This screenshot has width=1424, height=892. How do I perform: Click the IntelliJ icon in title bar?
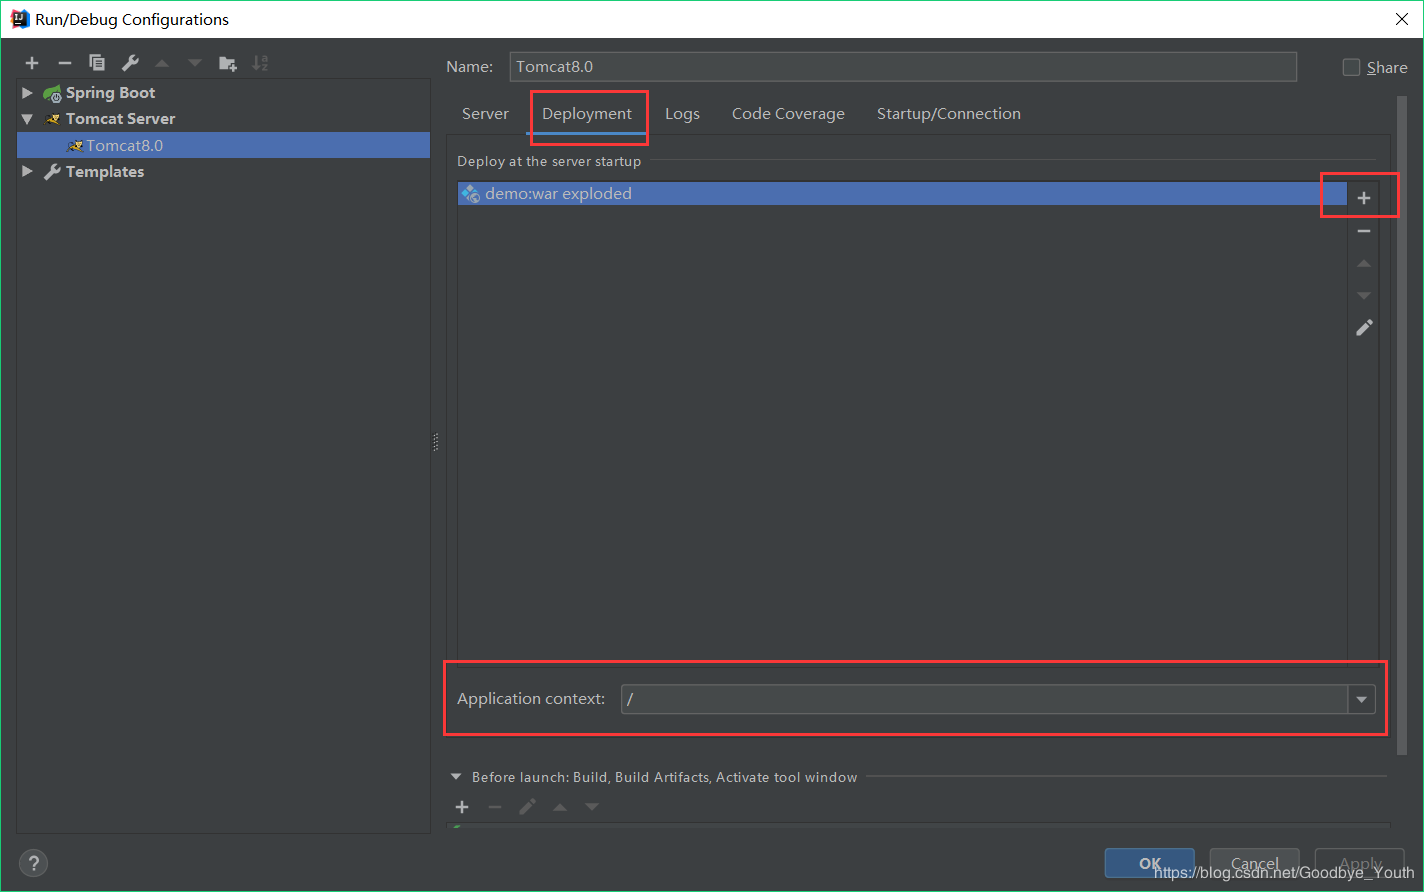[19, 19]
